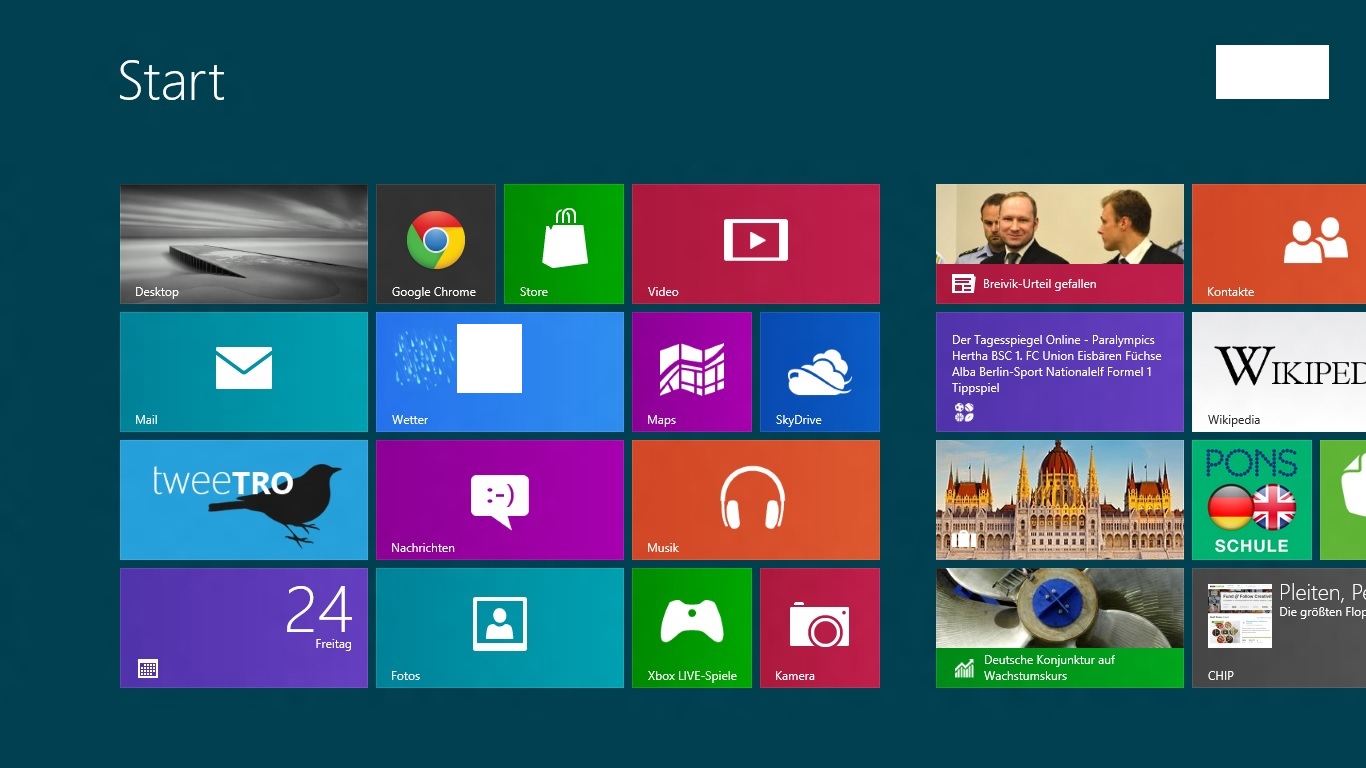The height and width of the screenshot is (768, 1366).
Task: Open Nachrichten messaging tile
Action: (x=500, y=500)
